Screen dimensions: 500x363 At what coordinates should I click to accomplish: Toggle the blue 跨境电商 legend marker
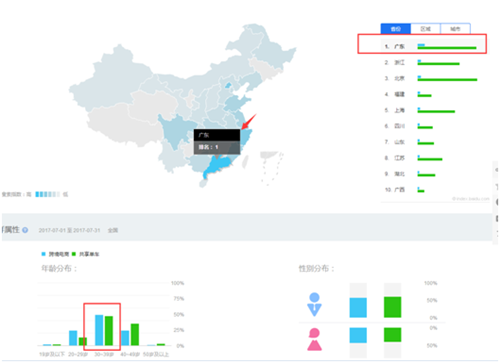click(43, 254)
